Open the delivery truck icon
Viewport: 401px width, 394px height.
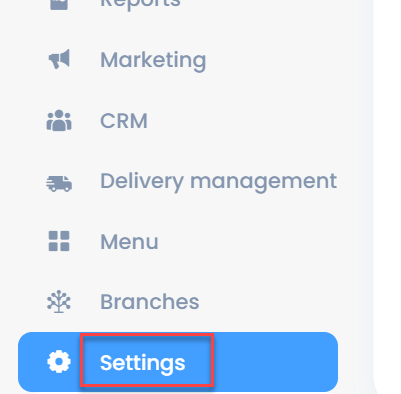(59, 183)
